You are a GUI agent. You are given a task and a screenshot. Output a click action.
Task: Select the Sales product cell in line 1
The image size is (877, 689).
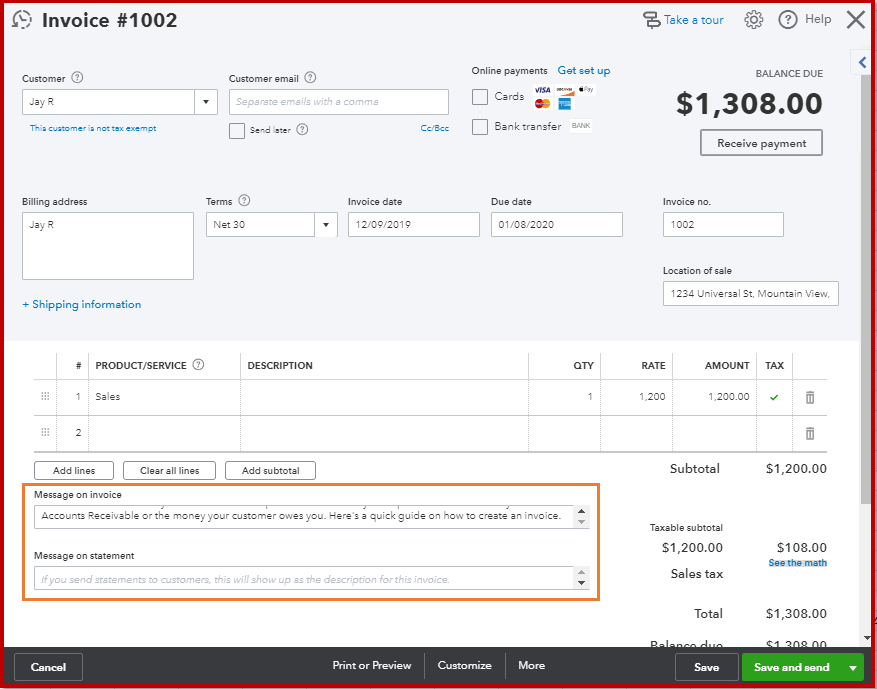164,397
